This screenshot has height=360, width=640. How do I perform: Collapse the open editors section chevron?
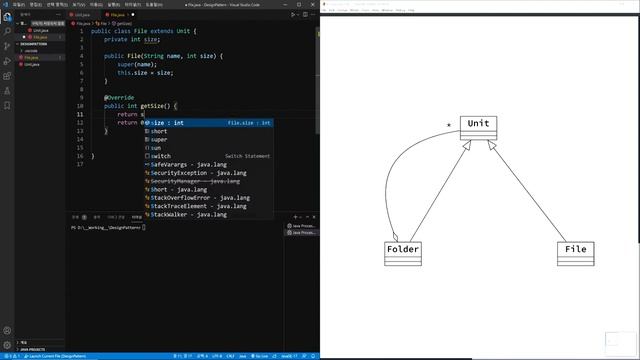click(18, 24)
